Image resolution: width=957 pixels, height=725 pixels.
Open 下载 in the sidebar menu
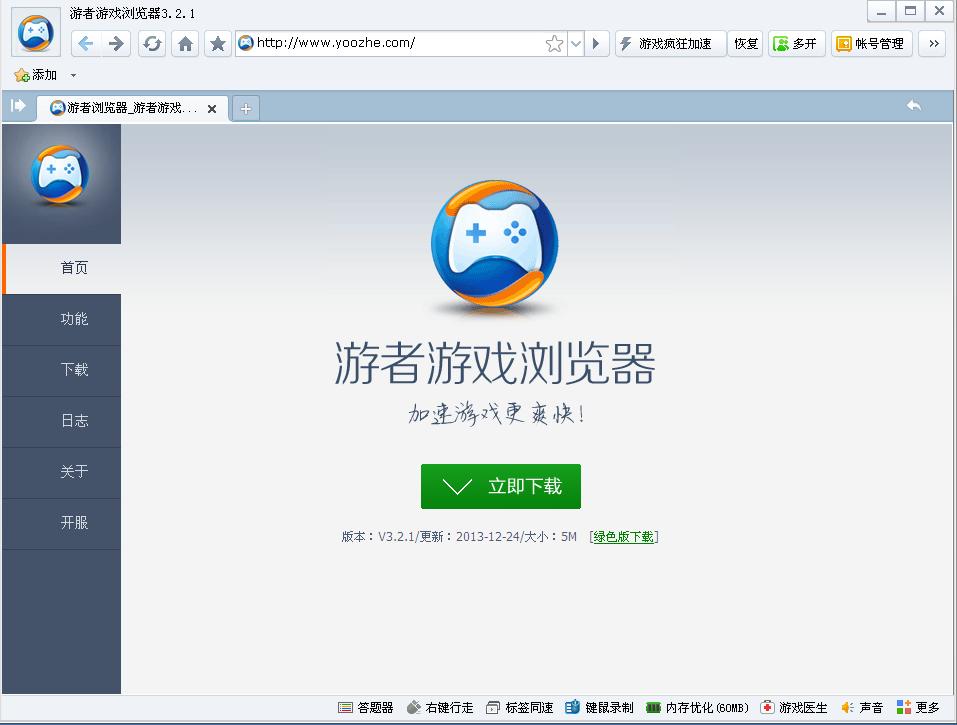pos(62,370)
